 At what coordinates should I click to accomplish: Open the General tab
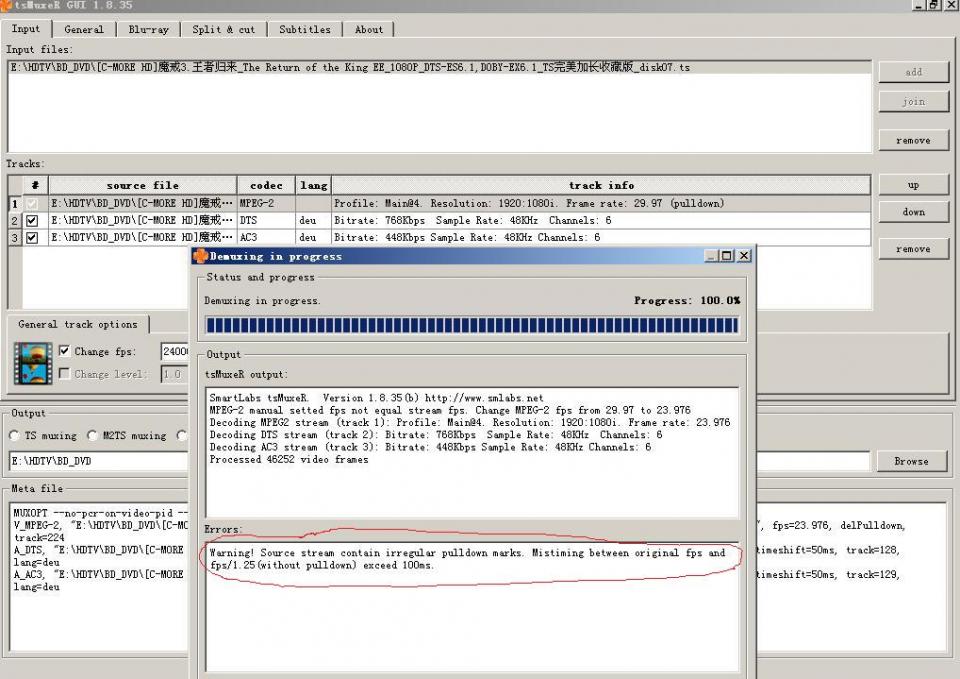click(84, 29)
